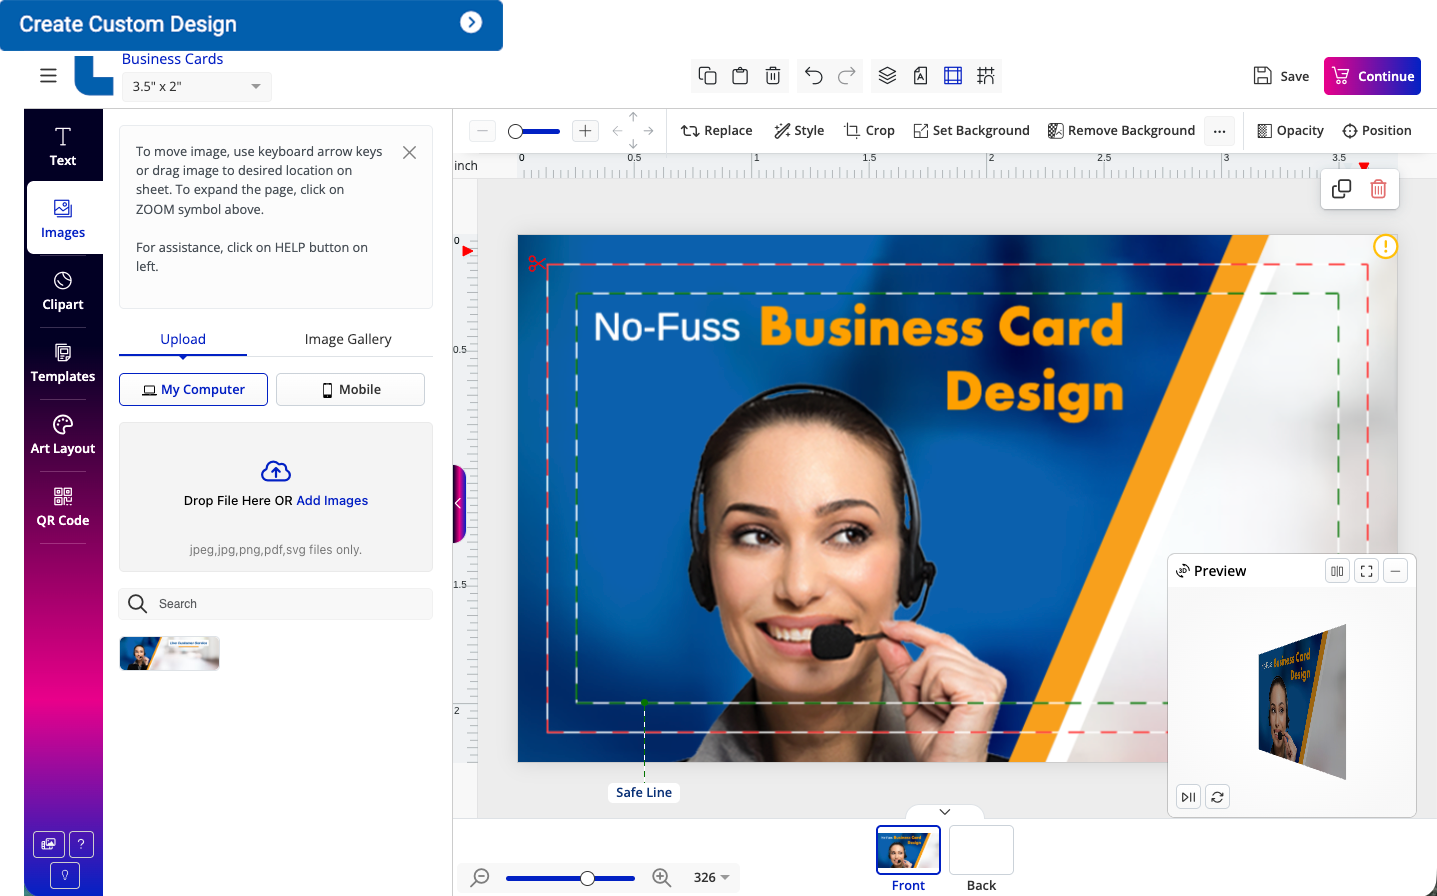Open the layers icon in top toolbar

[x=887, y=76]
